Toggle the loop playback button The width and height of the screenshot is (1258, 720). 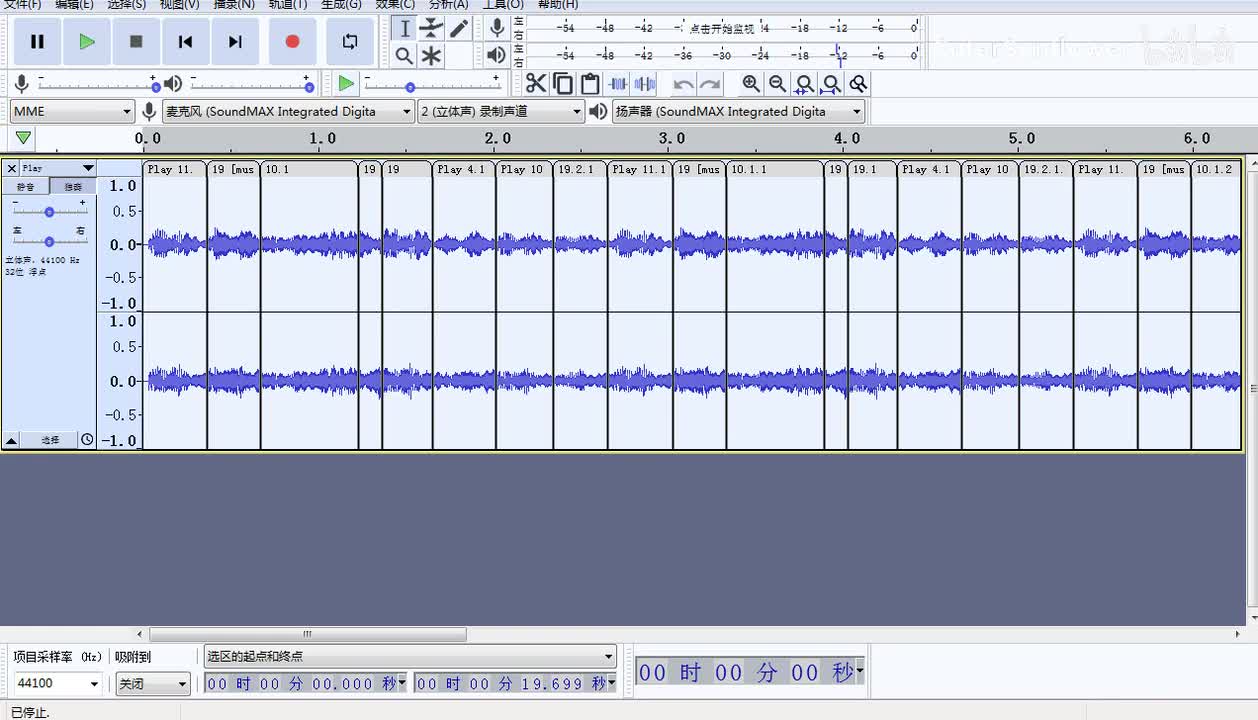point(349,42)
